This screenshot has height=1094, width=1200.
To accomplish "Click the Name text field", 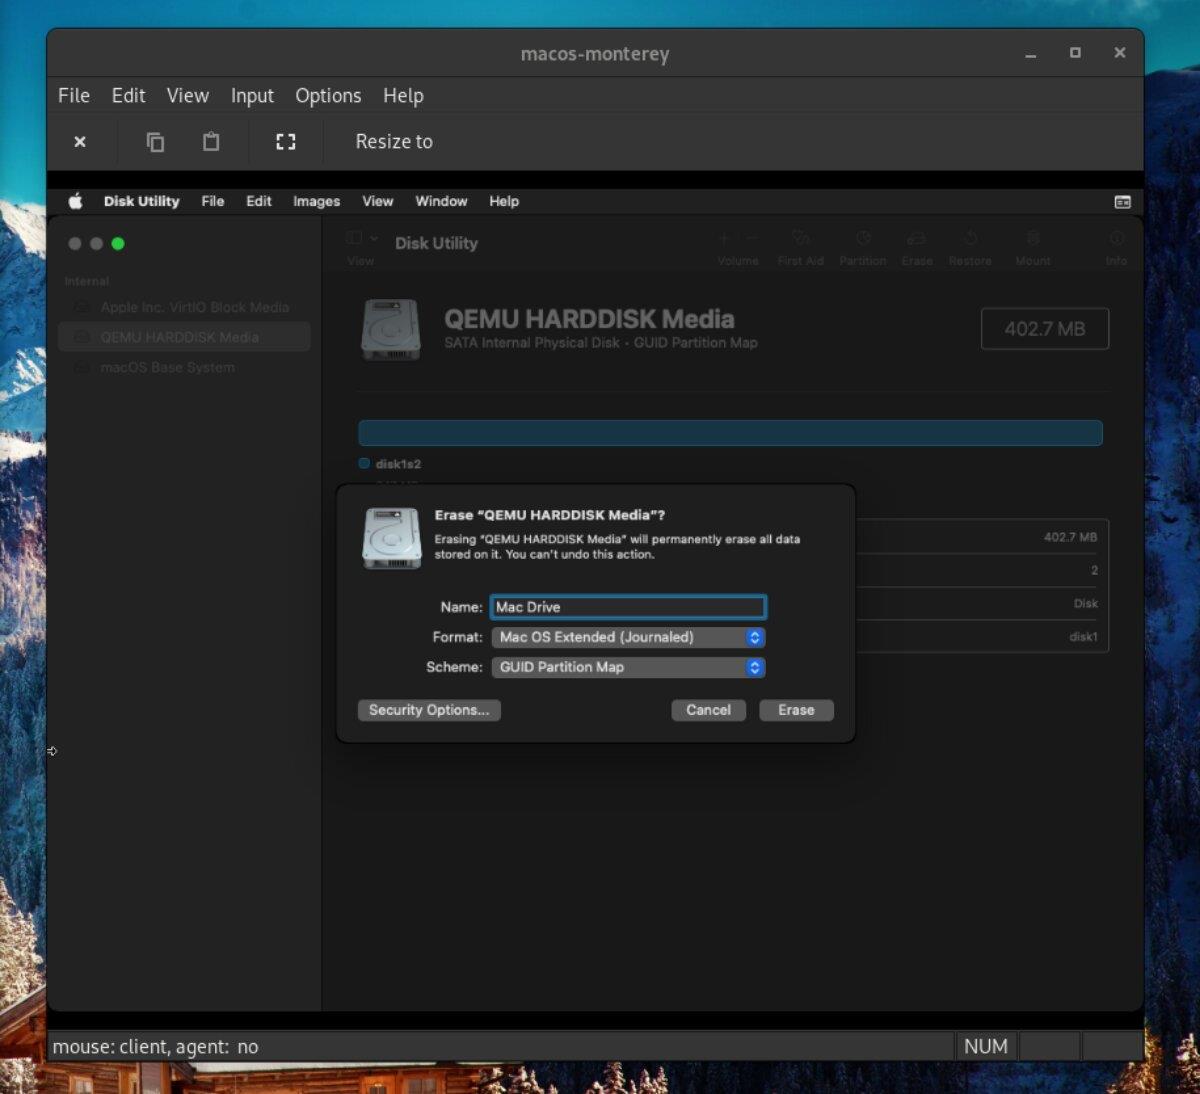I will coord(628,607).
